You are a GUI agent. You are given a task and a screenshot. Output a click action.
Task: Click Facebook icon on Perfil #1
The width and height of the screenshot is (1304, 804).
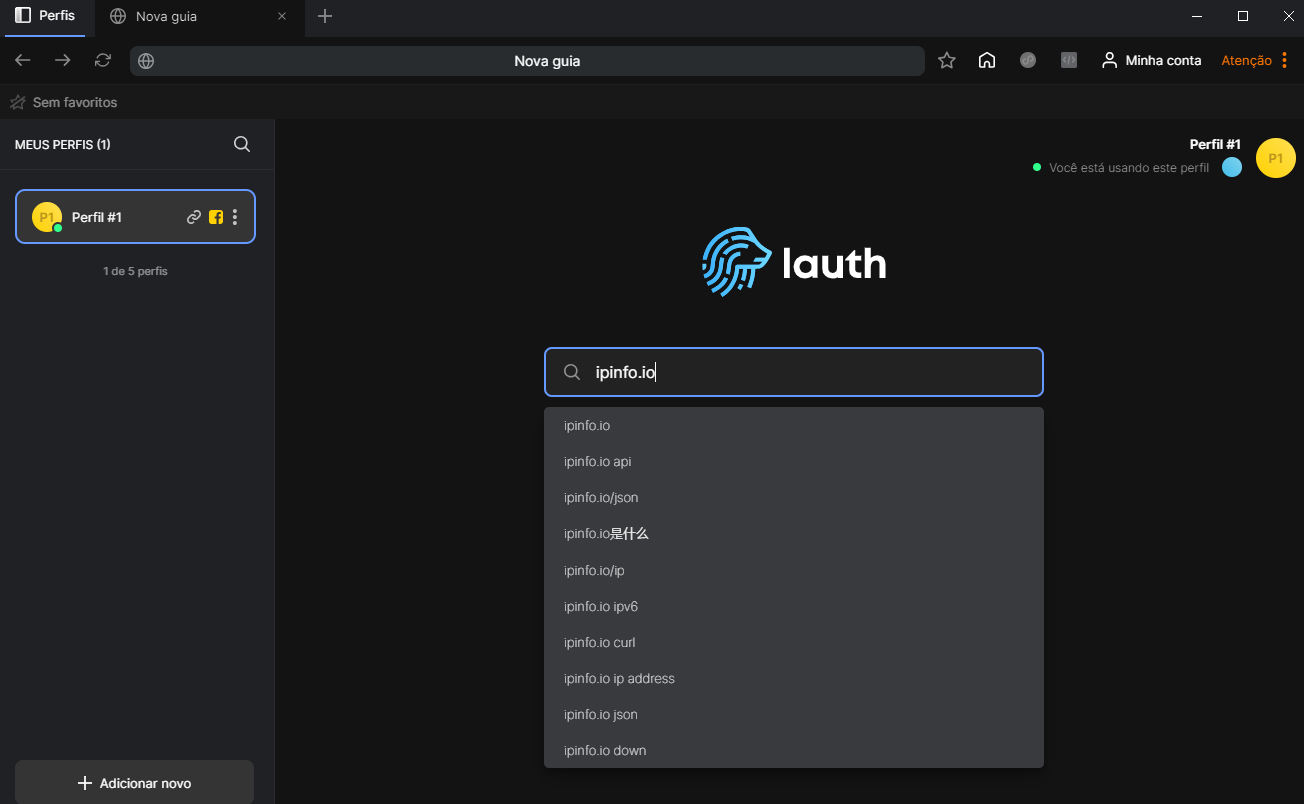point(216,217)
